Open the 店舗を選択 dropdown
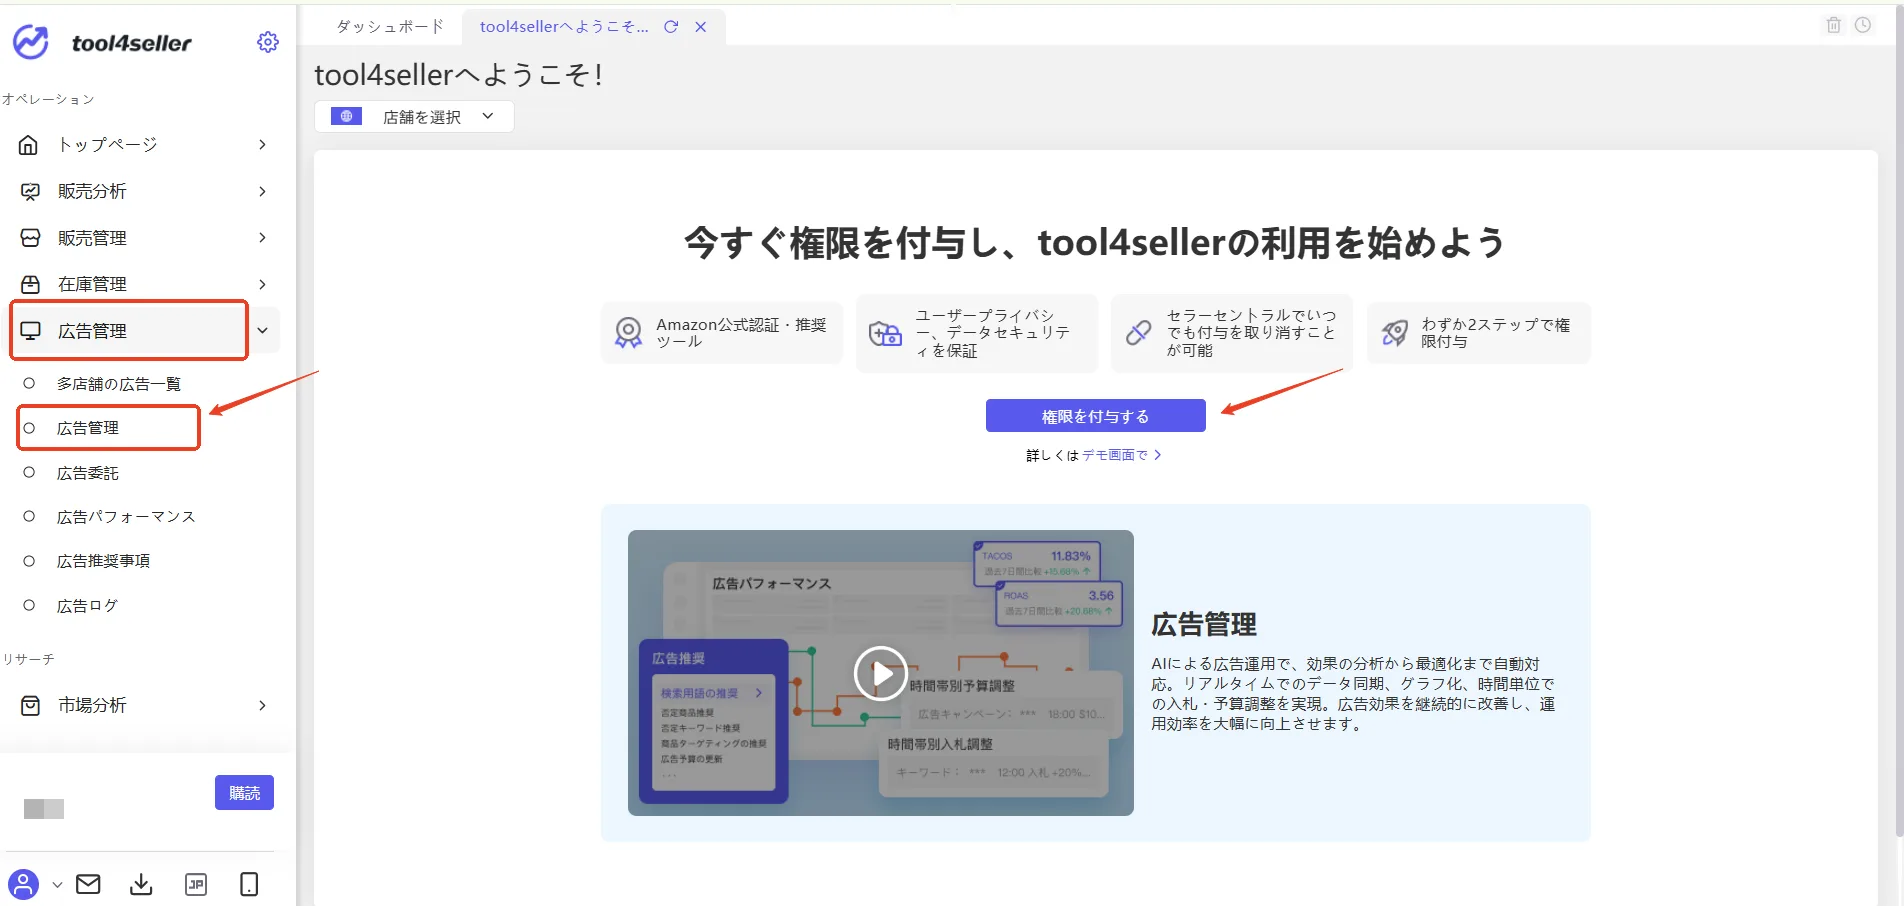This screenshot has width=1904, height=906. coord(414,116)
